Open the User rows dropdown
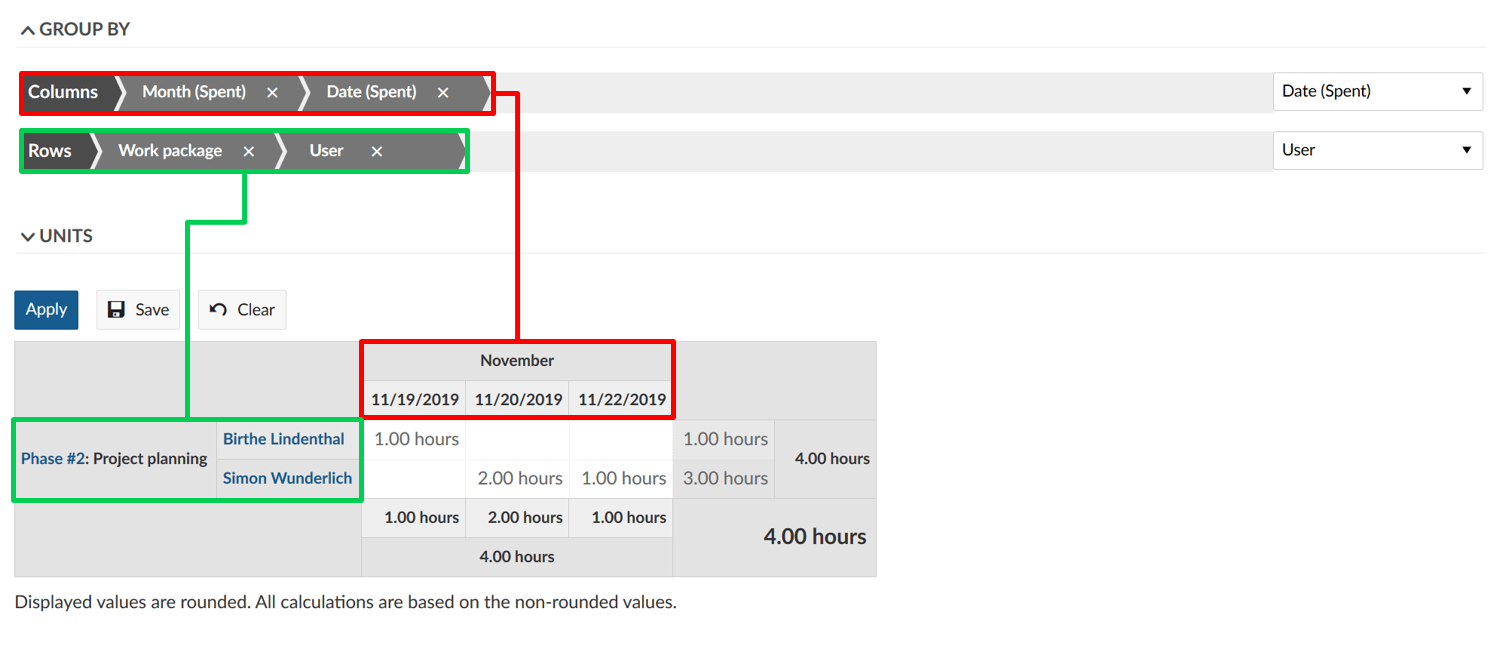 pos(1377,150)
